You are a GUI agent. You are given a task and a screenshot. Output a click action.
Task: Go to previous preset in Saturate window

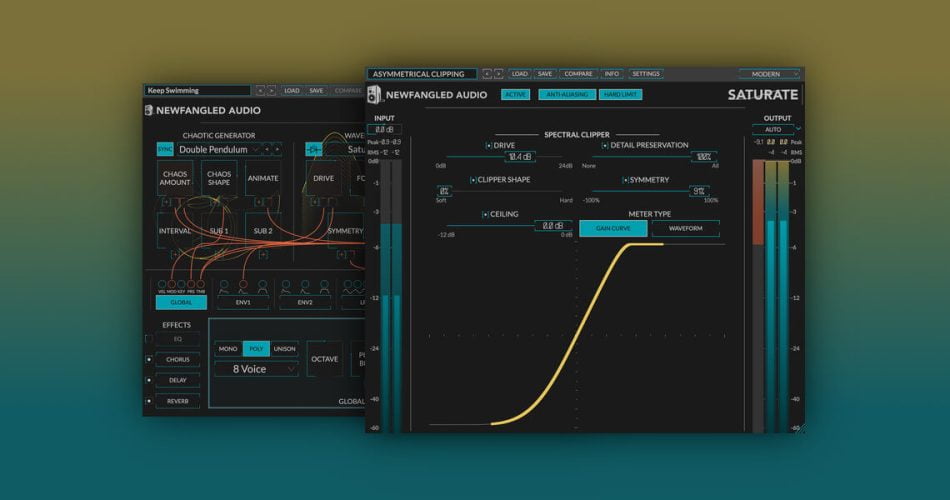[487, 74]
